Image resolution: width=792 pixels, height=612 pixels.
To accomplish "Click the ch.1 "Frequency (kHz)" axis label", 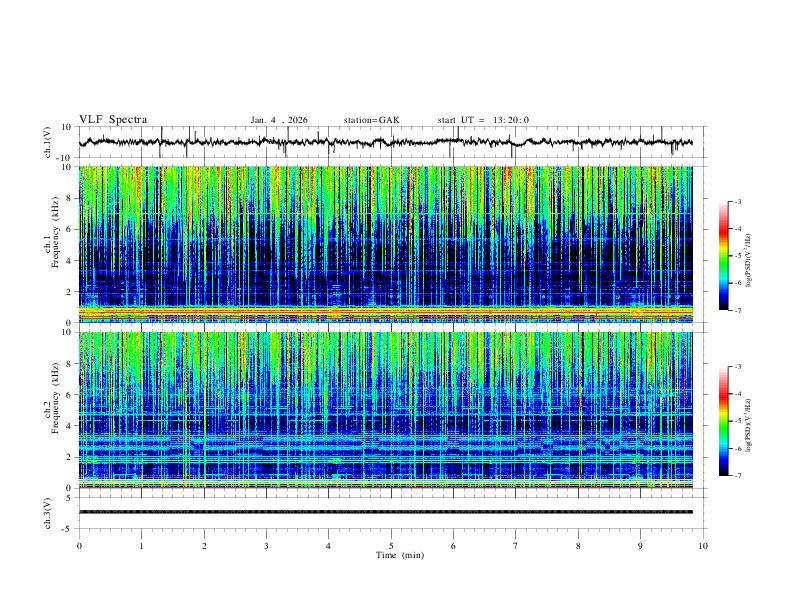I will pos(55,232).
